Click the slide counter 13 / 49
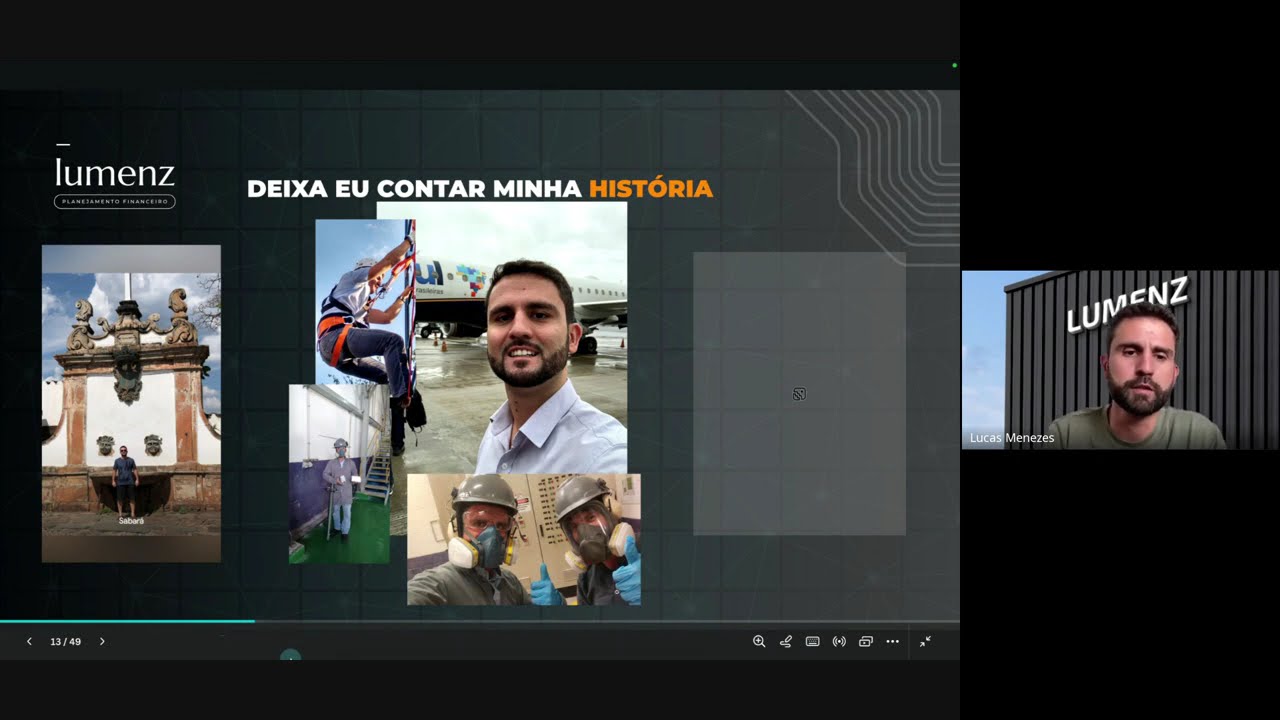Screen dimensions: 1280x720 65,642
